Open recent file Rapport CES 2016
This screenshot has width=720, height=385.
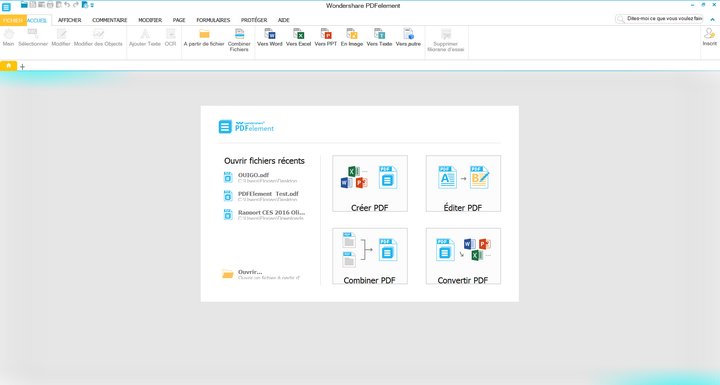pyautogui.click(x=264, y=215)
